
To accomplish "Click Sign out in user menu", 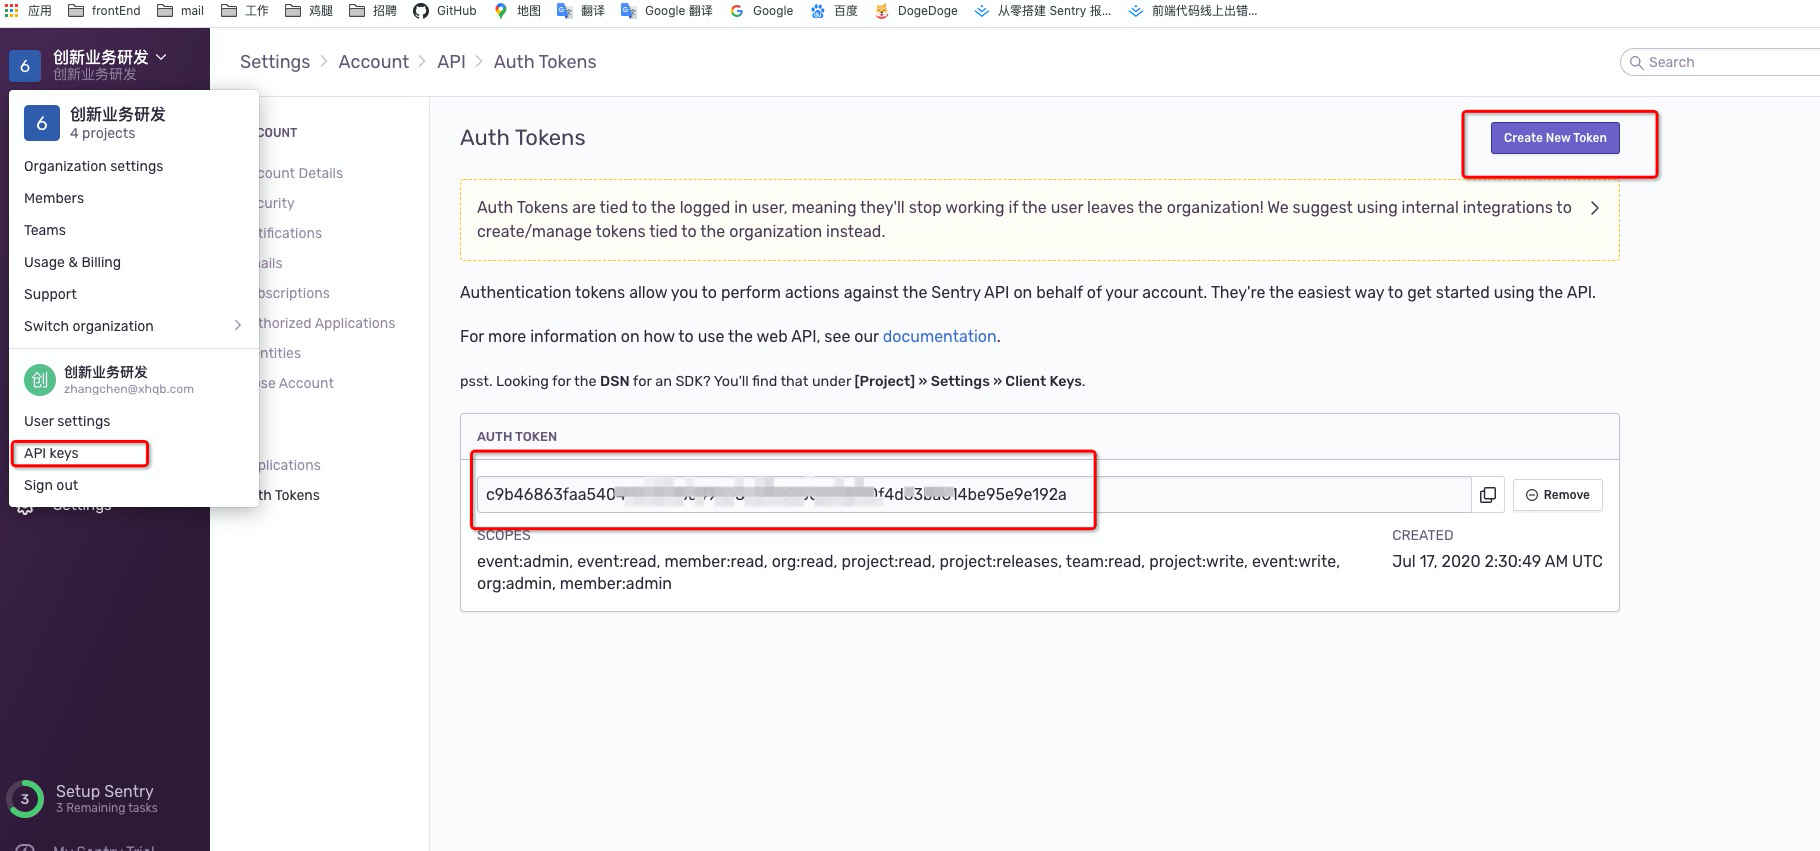I will tap(51, 485).
